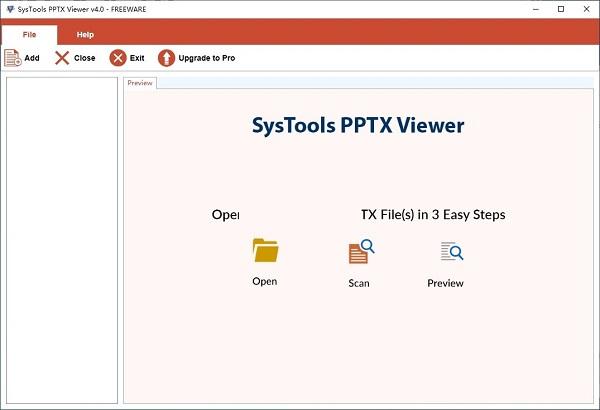Close the PPTX Viewer window
The width and height of the screenshot is (600, 410).
tap(586, 9)
